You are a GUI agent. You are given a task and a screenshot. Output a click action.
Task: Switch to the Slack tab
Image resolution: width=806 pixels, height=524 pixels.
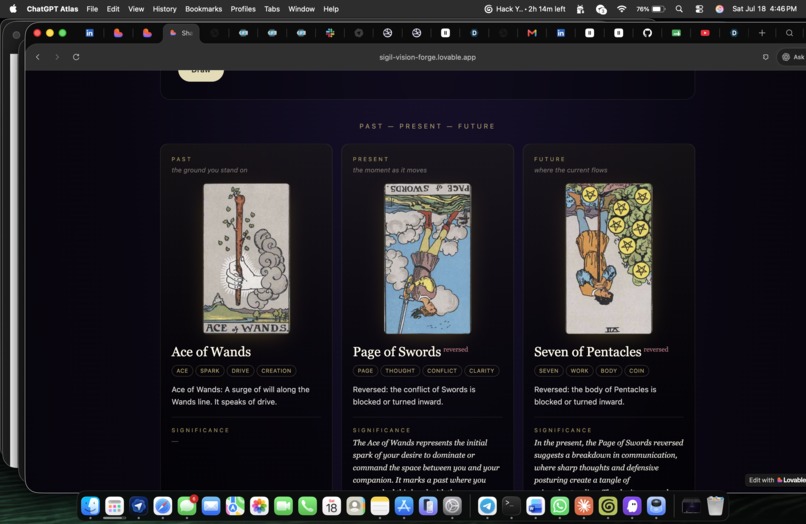coord(330,33)
